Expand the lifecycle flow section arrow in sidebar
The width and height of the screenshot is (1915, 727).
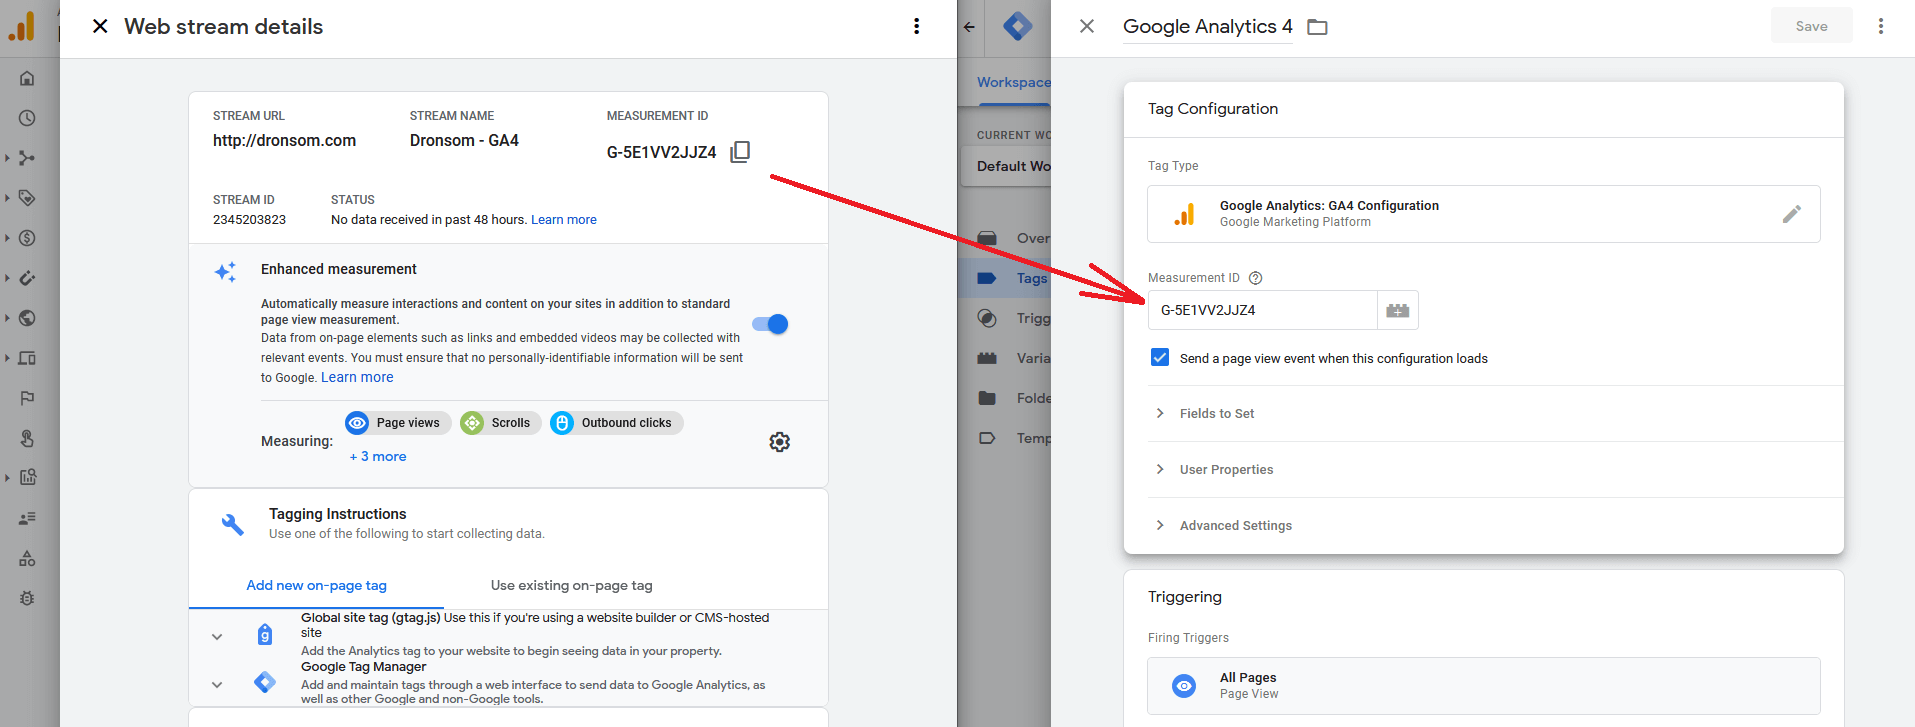7,158
